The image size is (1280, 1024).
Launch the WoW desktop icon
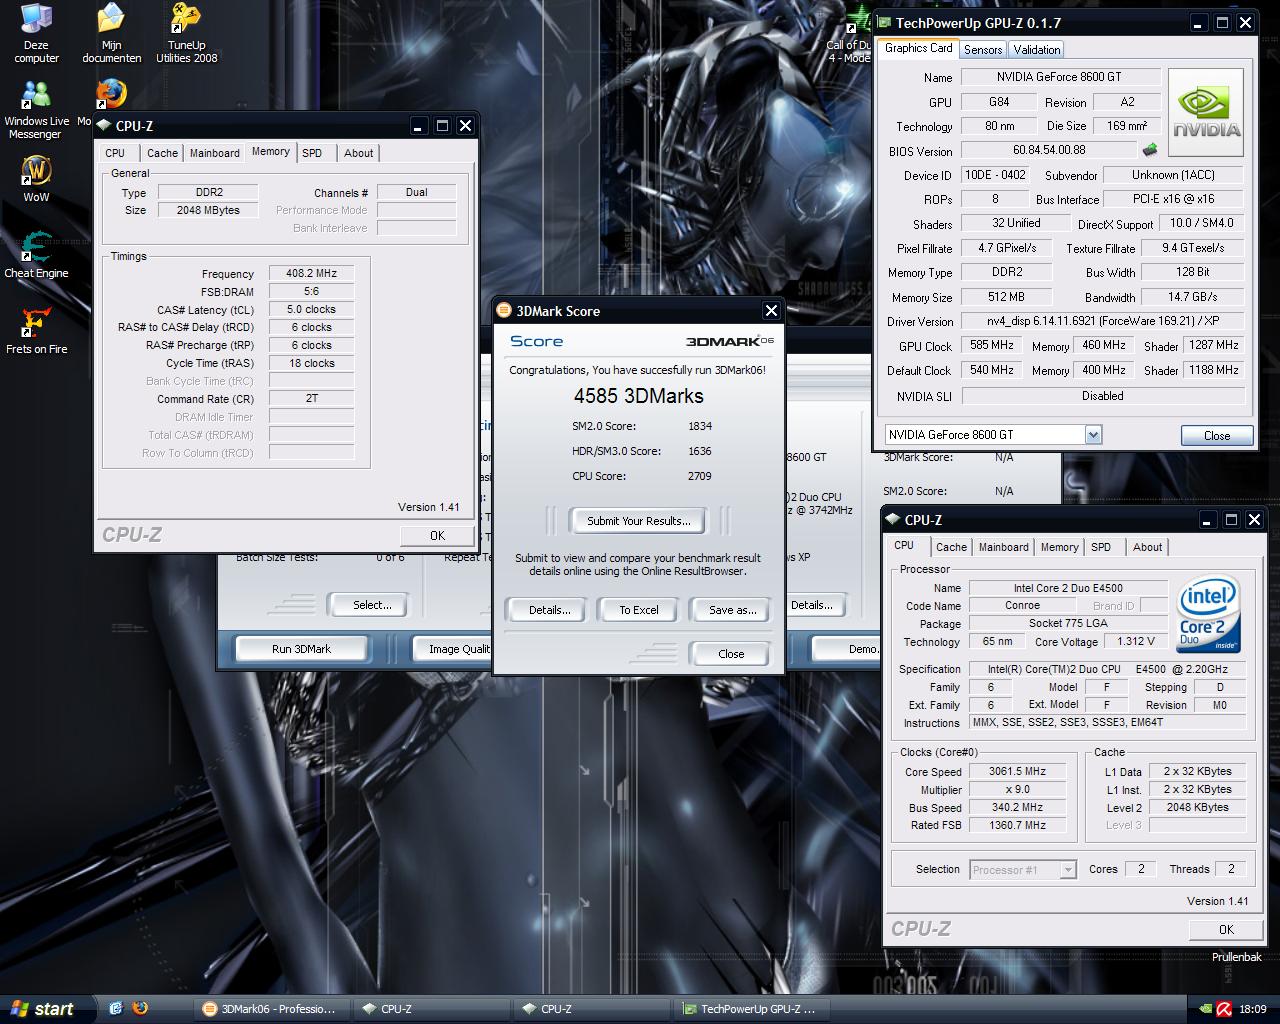[x=36, y=179]
